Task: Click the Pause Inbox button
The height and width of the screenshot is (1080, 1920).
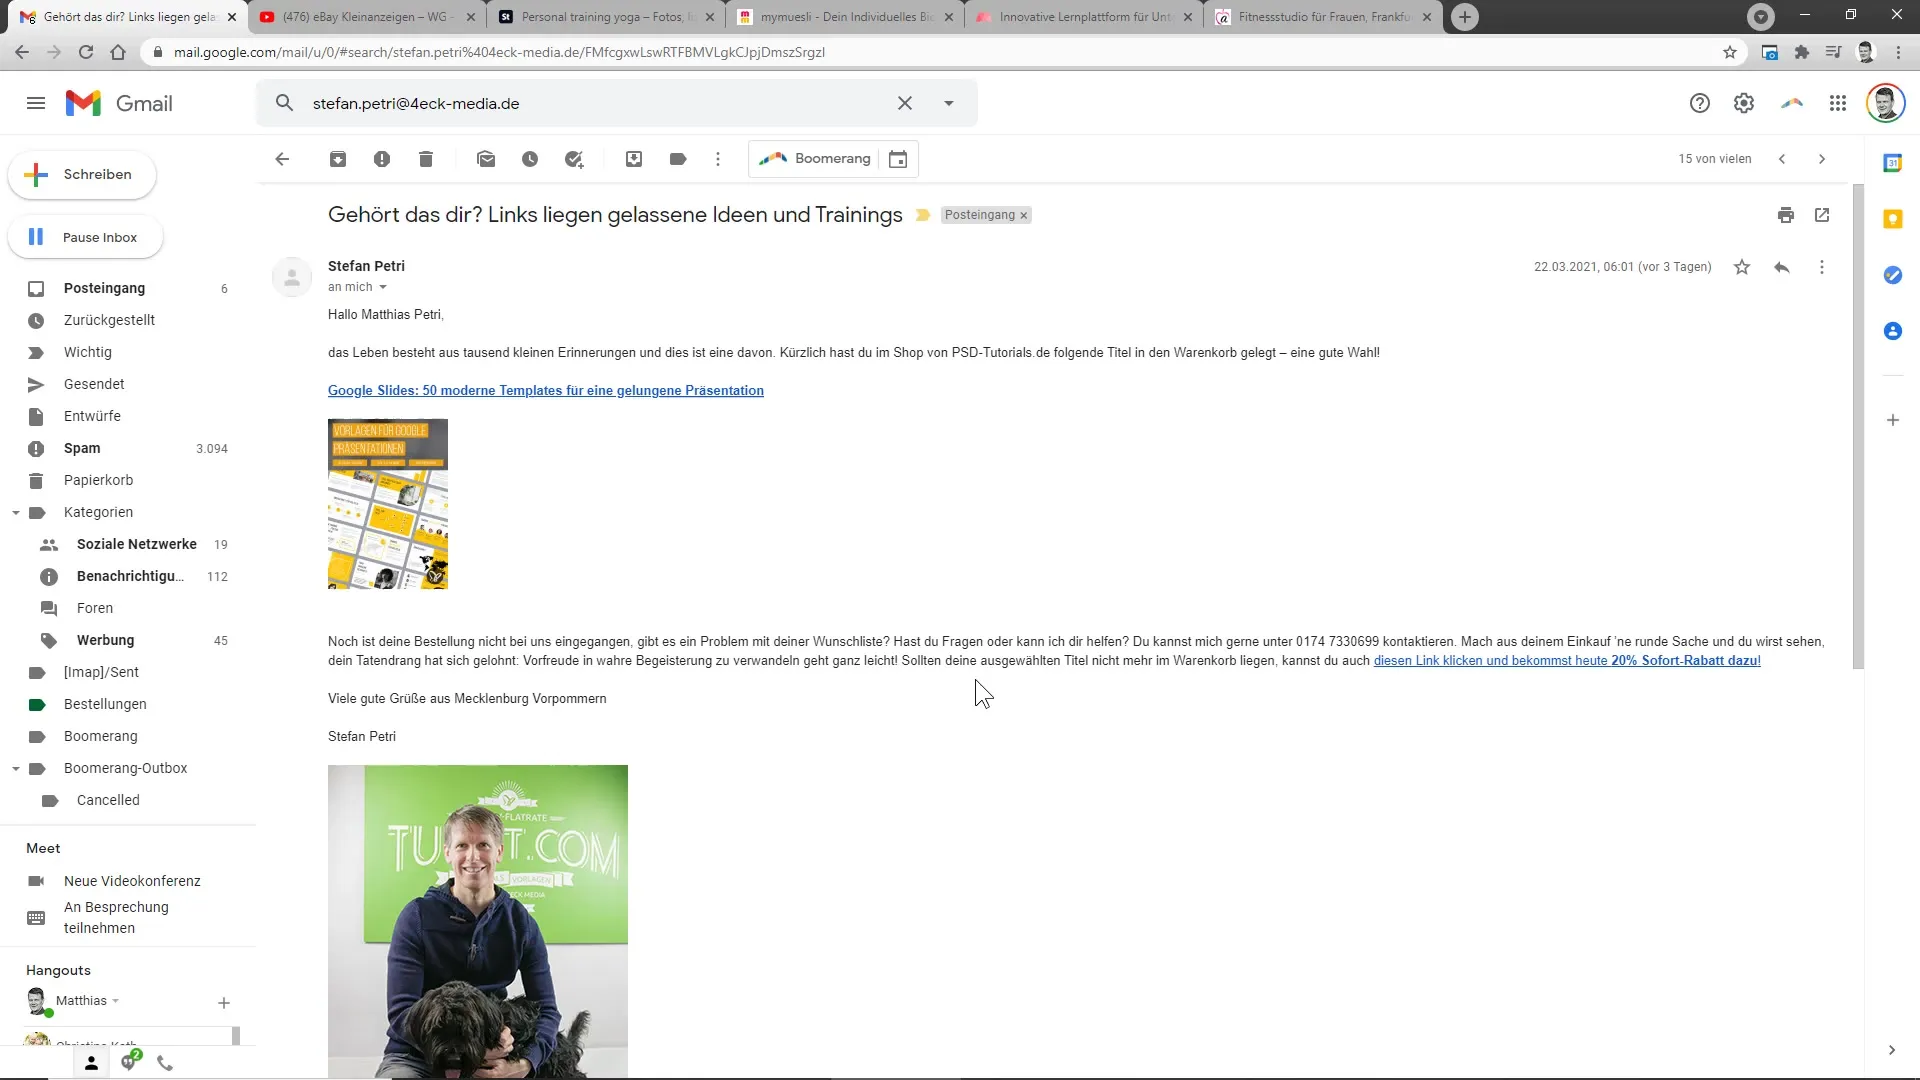Action: coord(85,237)
